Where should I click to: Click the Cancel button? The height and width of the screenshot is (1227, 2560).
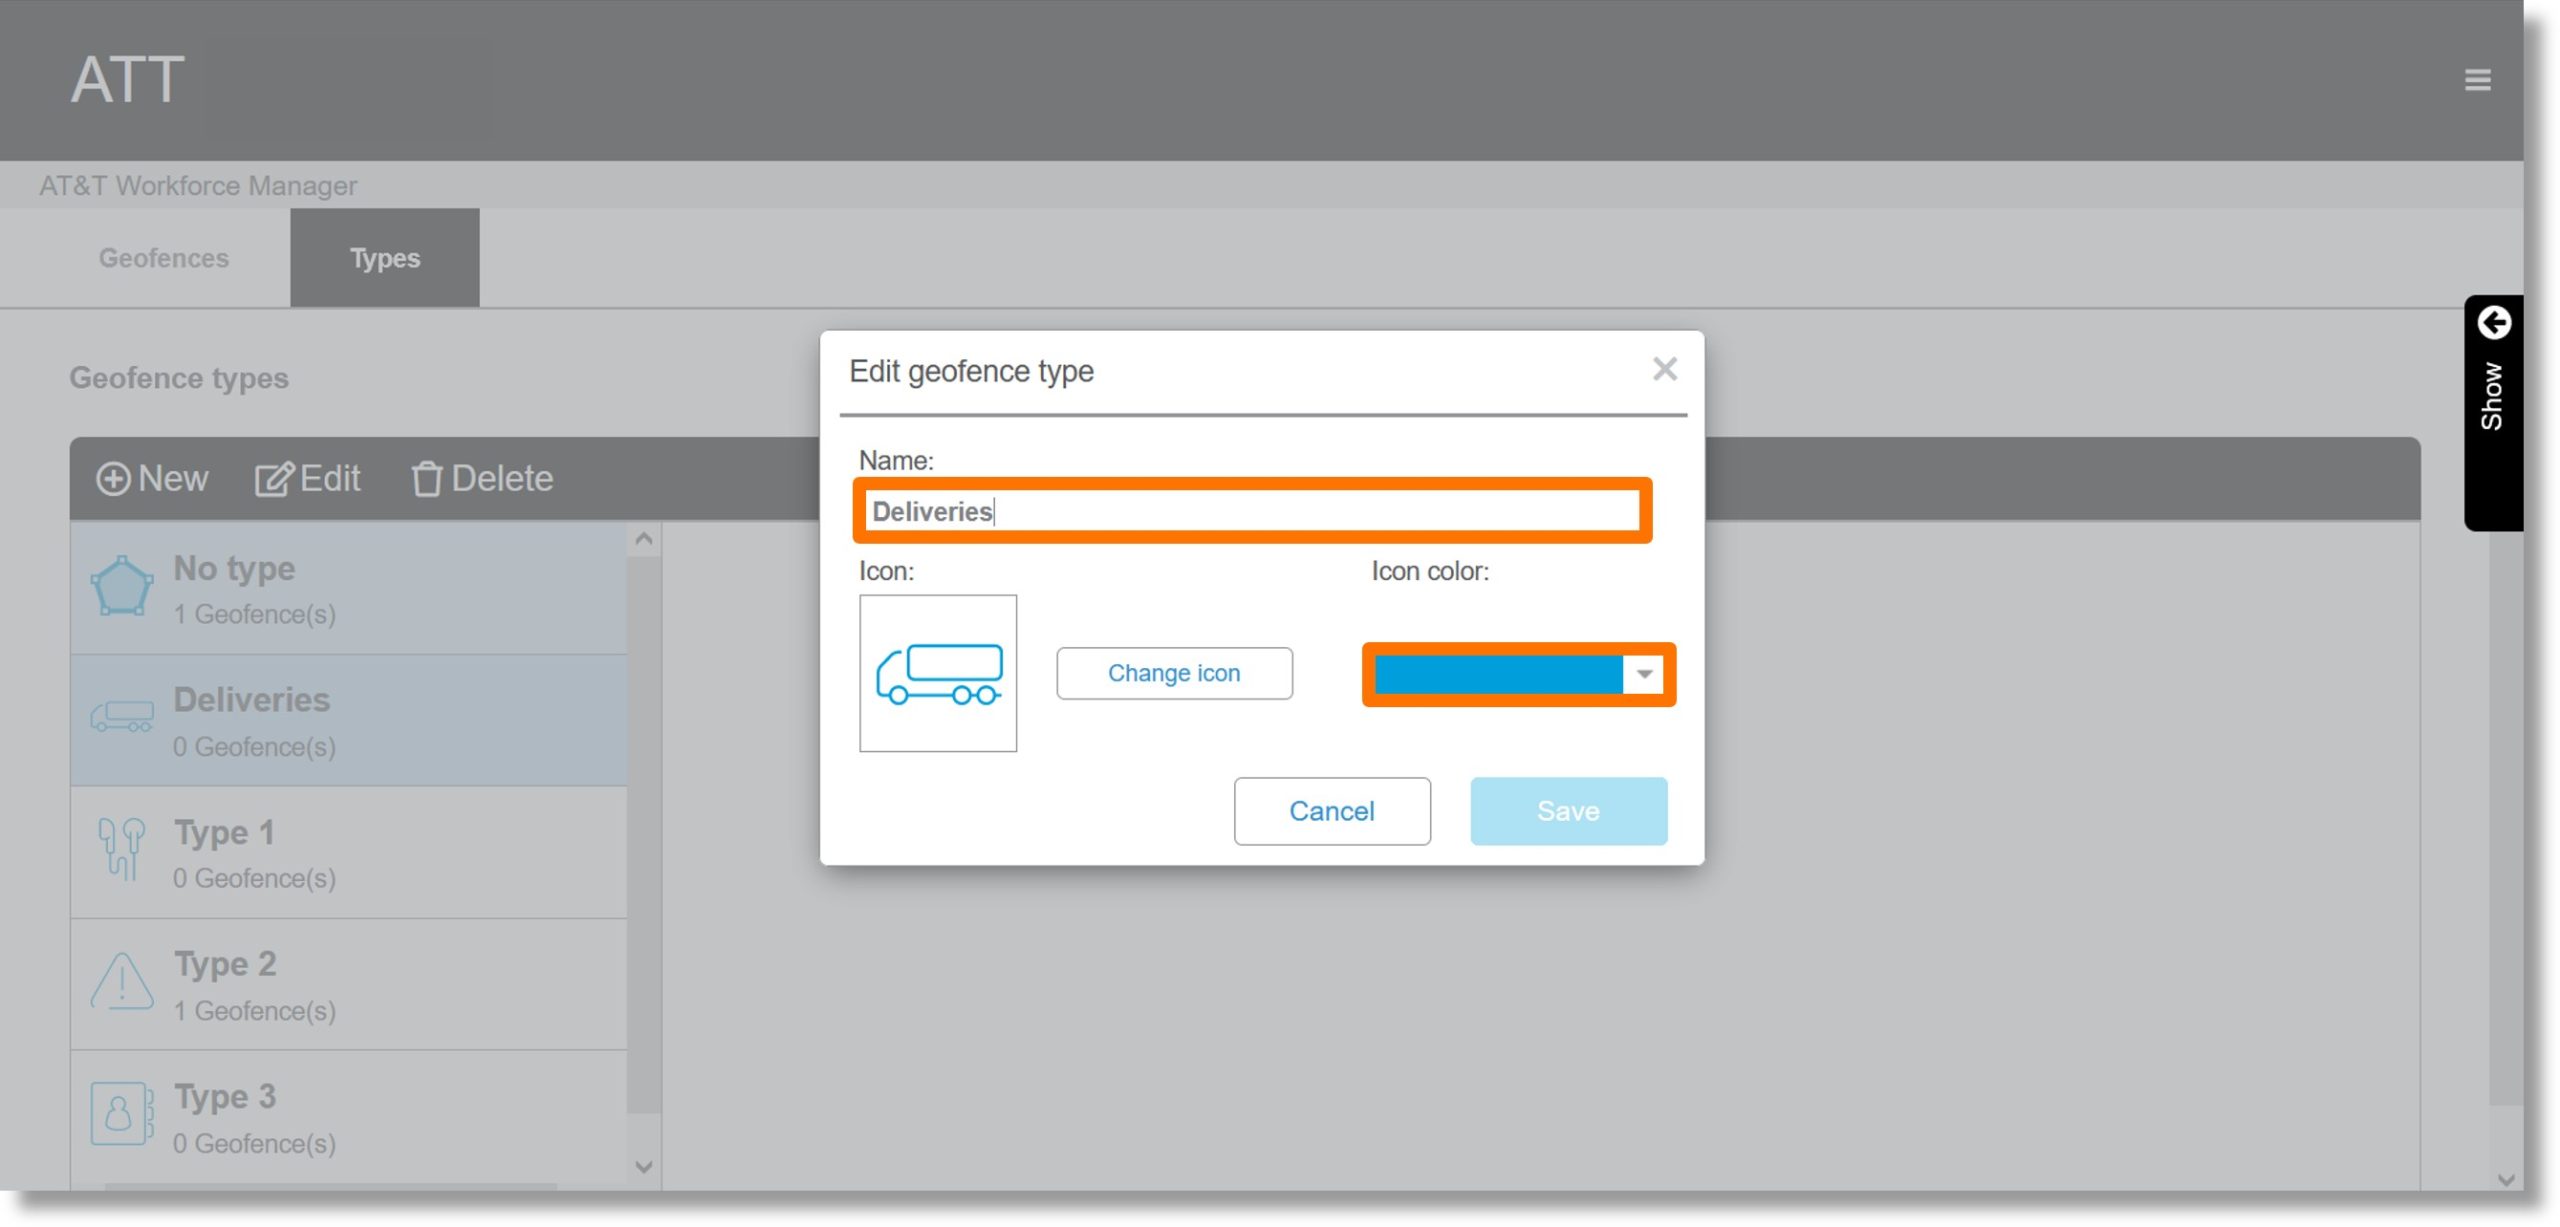[x=1332, y=812]
